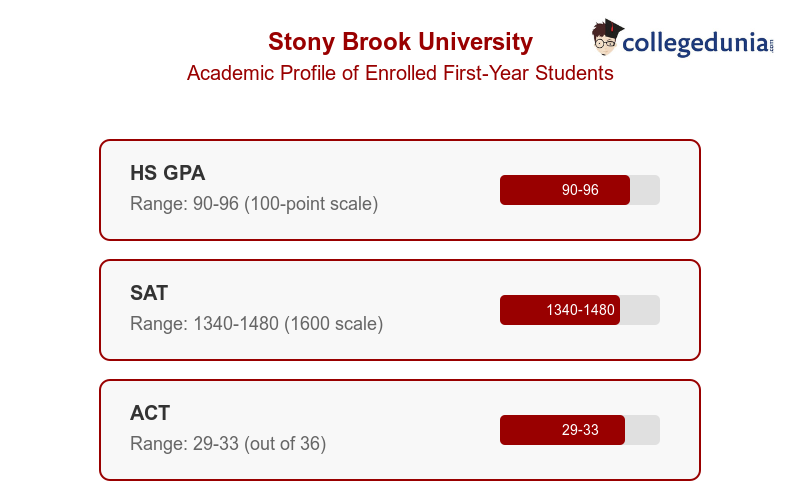Select the Stony Brook University title
Viewport: 800px width, 500px height.
click(x=400, y=42)
